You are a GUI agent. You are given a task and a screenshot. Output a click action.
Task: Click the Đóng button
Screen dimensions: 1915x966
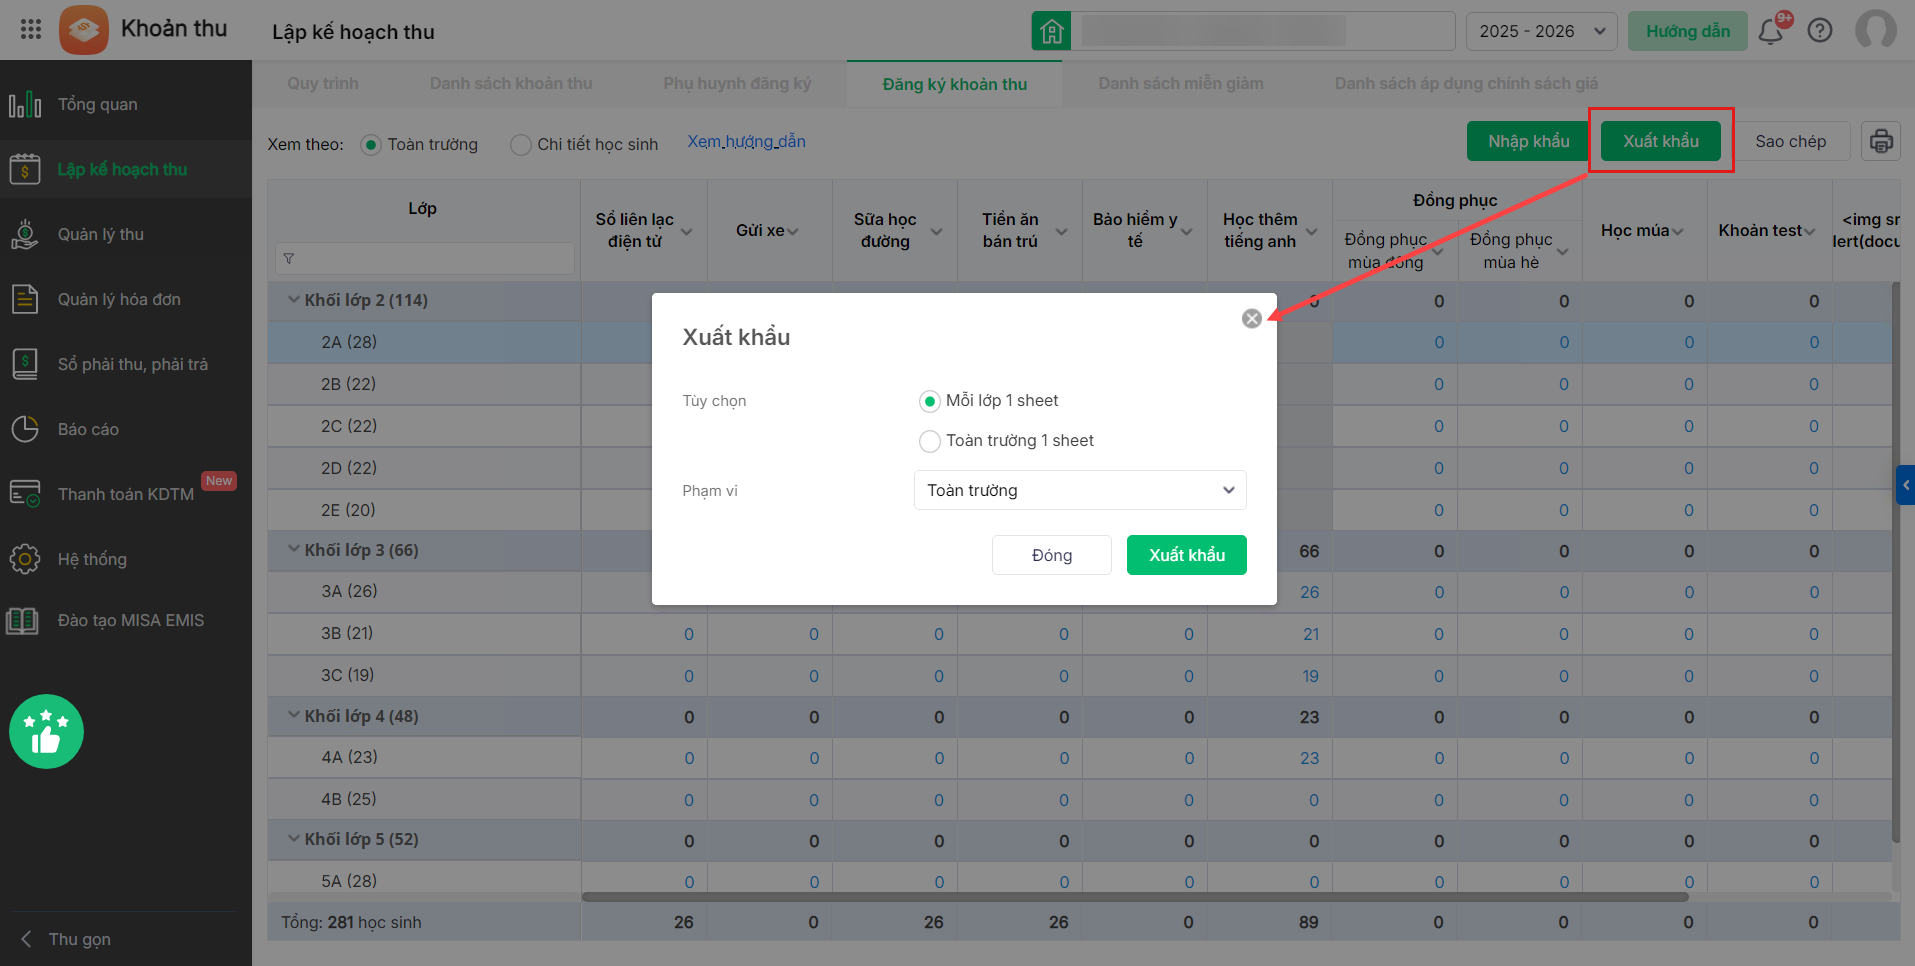coord(1051,555)
